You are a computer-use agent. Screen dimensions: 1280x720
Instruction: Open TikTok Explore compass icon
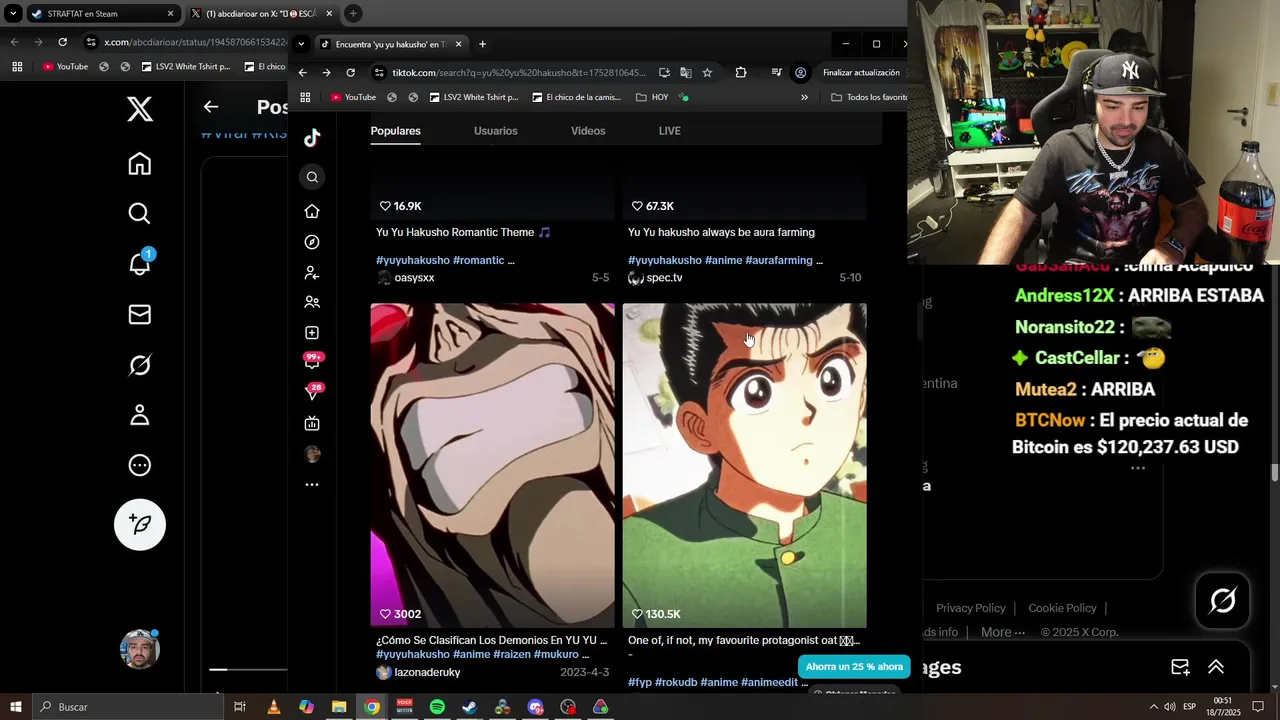tap(312, 242)
